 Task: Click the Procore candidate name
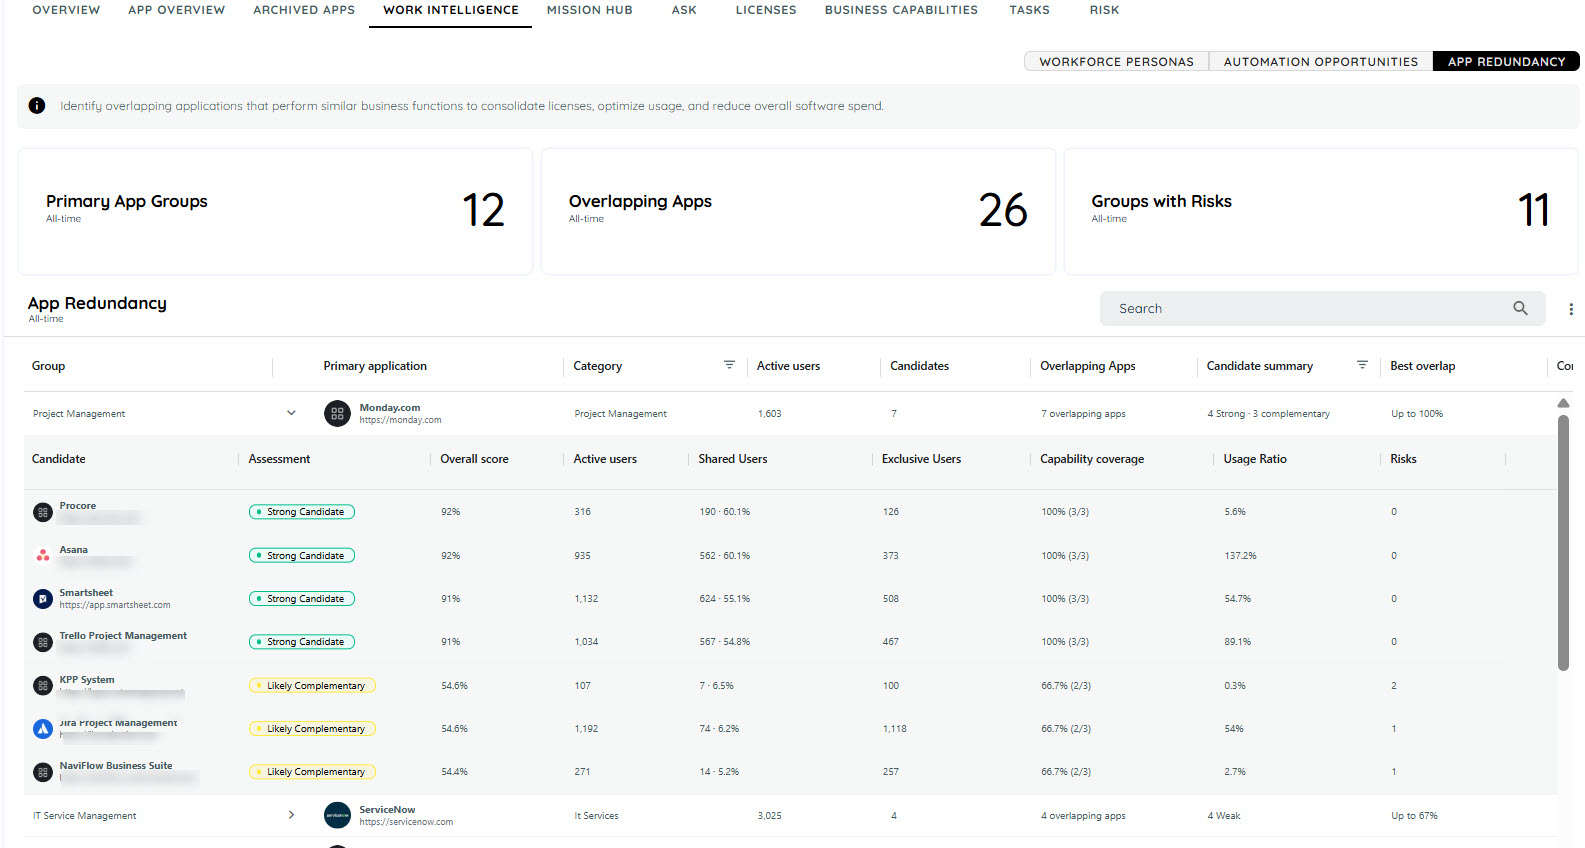pos(78,506)
